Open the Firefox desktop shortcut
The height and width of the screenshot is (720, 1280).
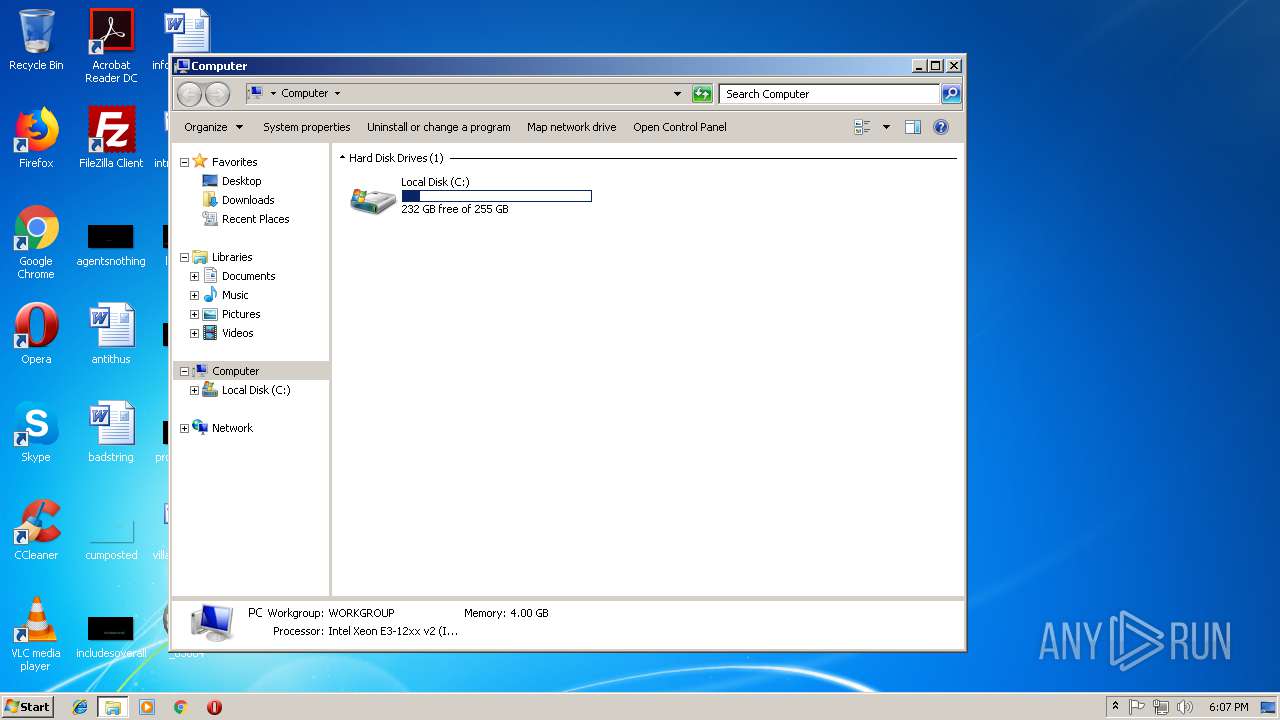click(x=36, y=138)
